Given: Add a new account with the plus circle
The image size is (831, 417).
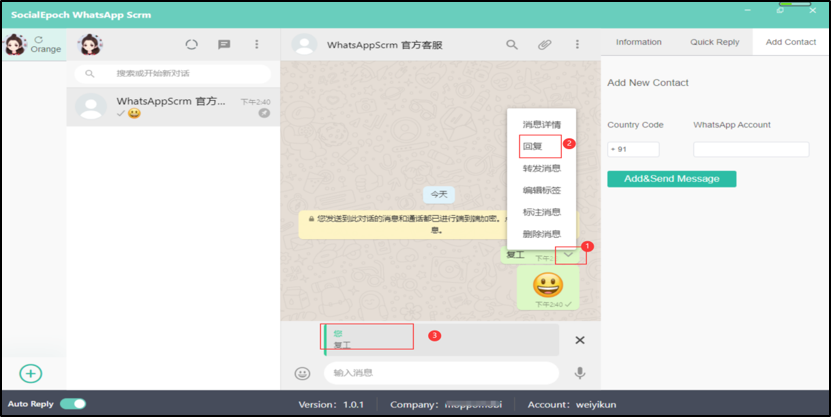Looking at the screenshot, I should pyautogui.click(x=31, y=374).
